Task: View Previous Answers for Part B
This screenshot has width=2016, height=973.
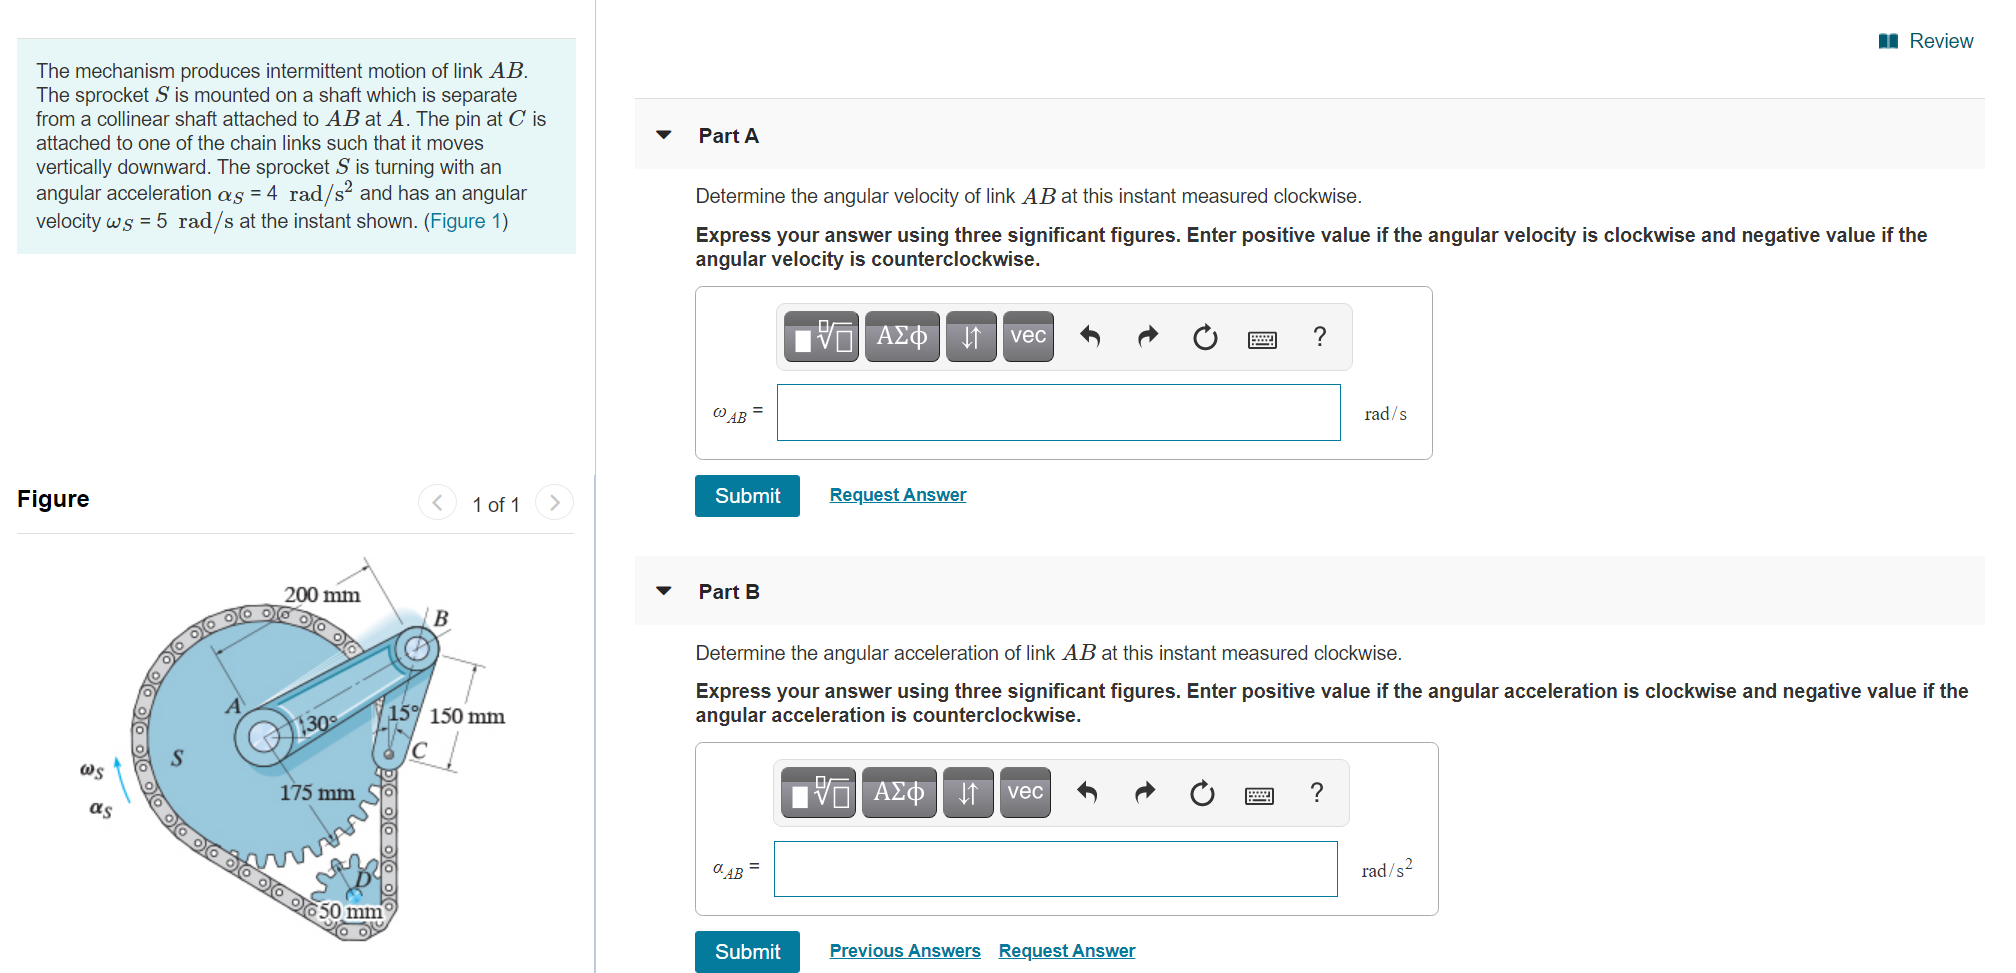Action: (904, 950)
